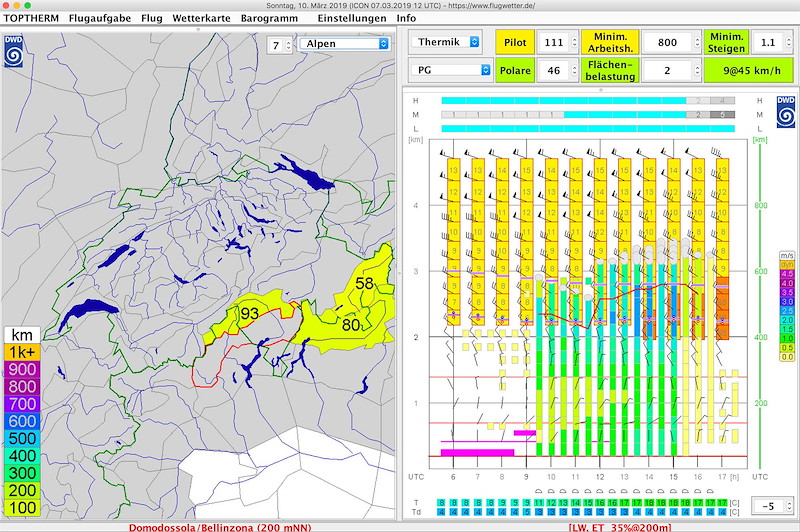Click the 15 UTC hour on time axis
Image resolution: width=800 pixels, height=532 pixels.
[673, 477]
